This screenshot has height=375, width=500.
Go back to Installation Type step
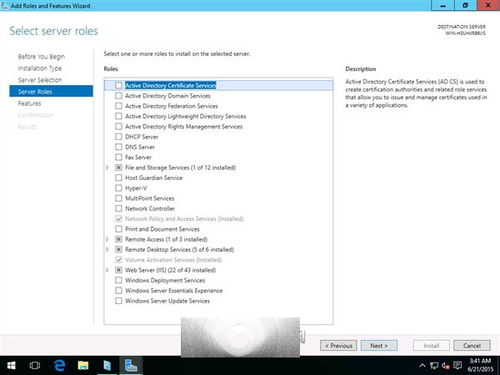pos(40,68)
